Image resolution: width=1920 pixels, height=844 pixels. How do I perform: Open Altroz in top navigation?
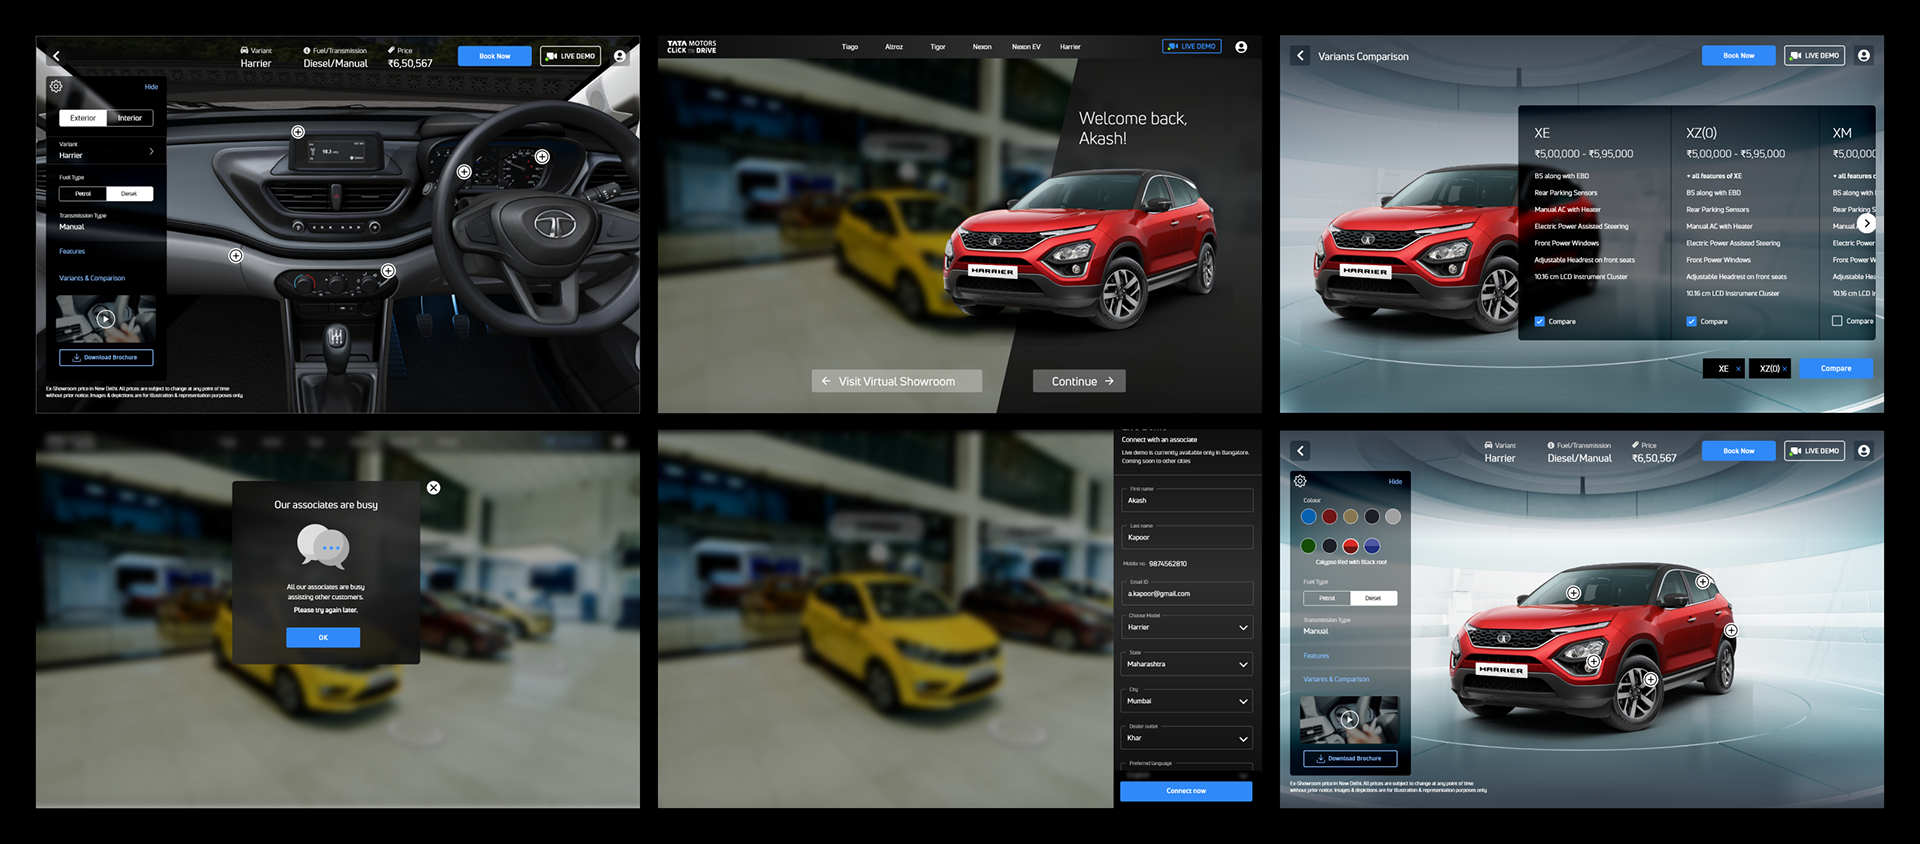pos(894,47)
